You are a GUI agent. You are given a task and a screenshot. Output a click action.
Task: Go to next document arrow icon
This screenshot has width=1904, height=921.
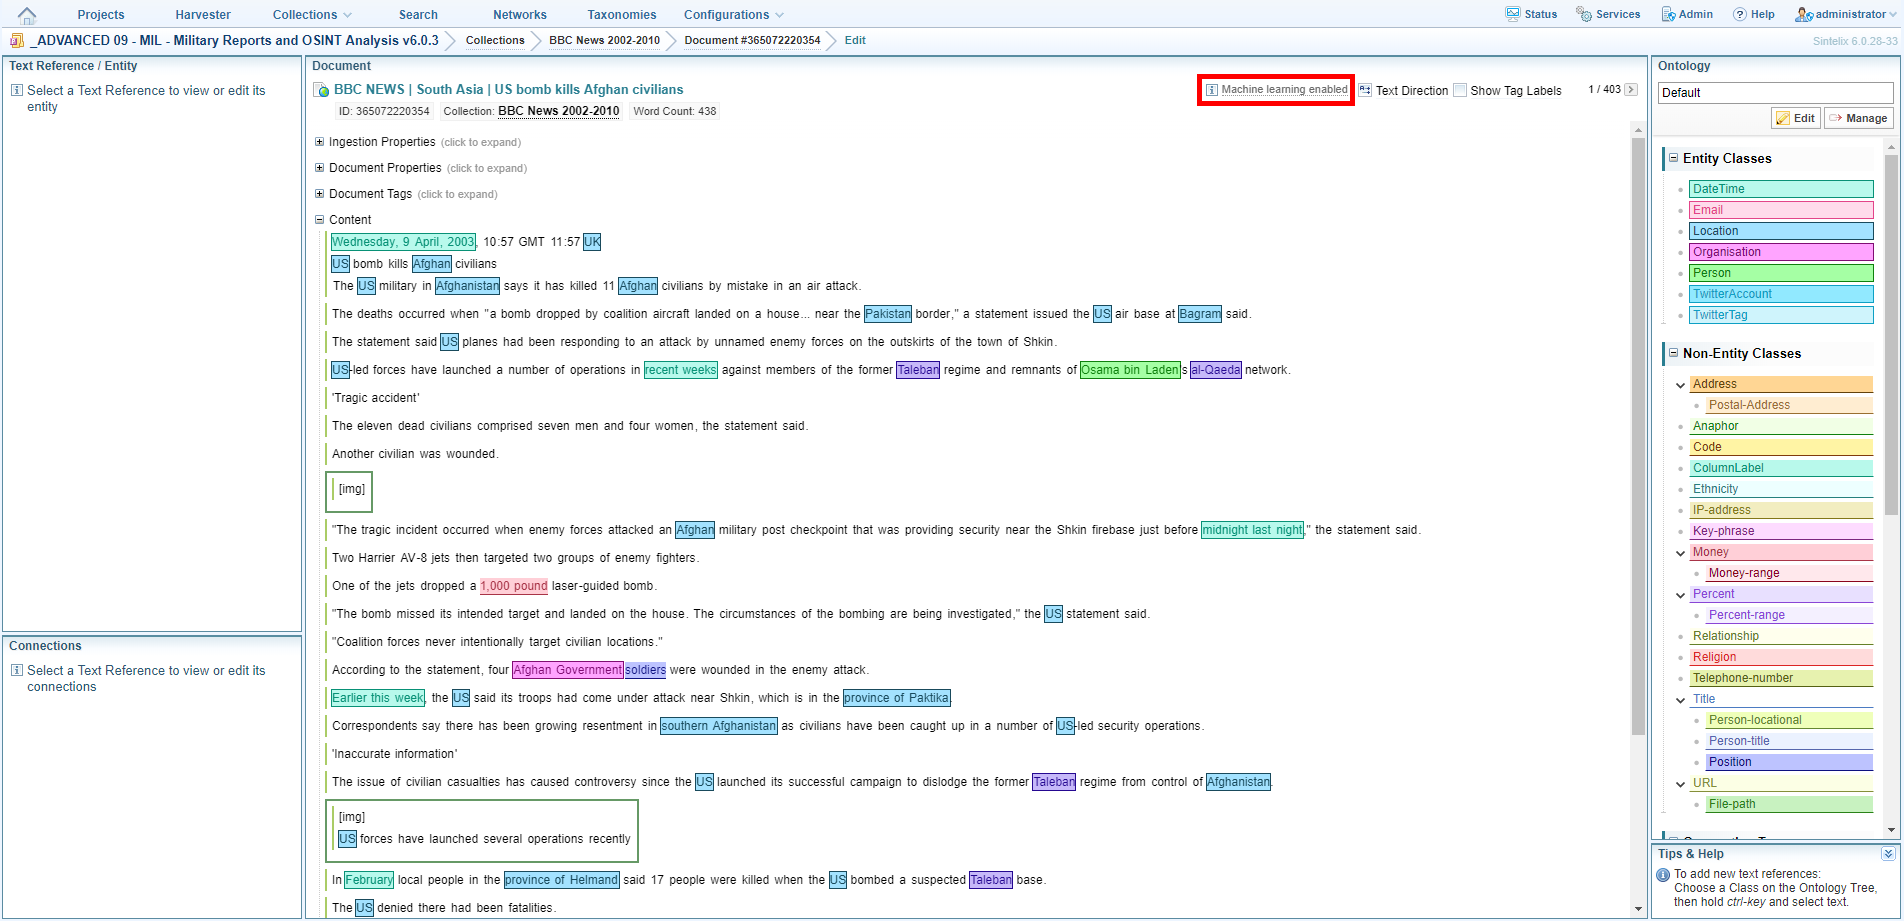(x=1631, y=90)
